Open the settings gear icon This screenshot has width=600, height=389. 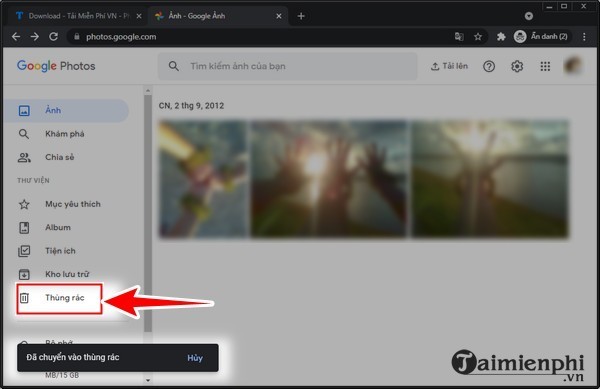coord(517,67)
